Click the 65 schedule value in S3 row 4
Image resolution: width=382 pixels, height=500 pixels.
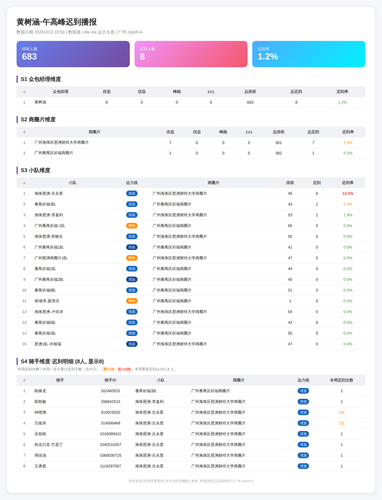290,226
